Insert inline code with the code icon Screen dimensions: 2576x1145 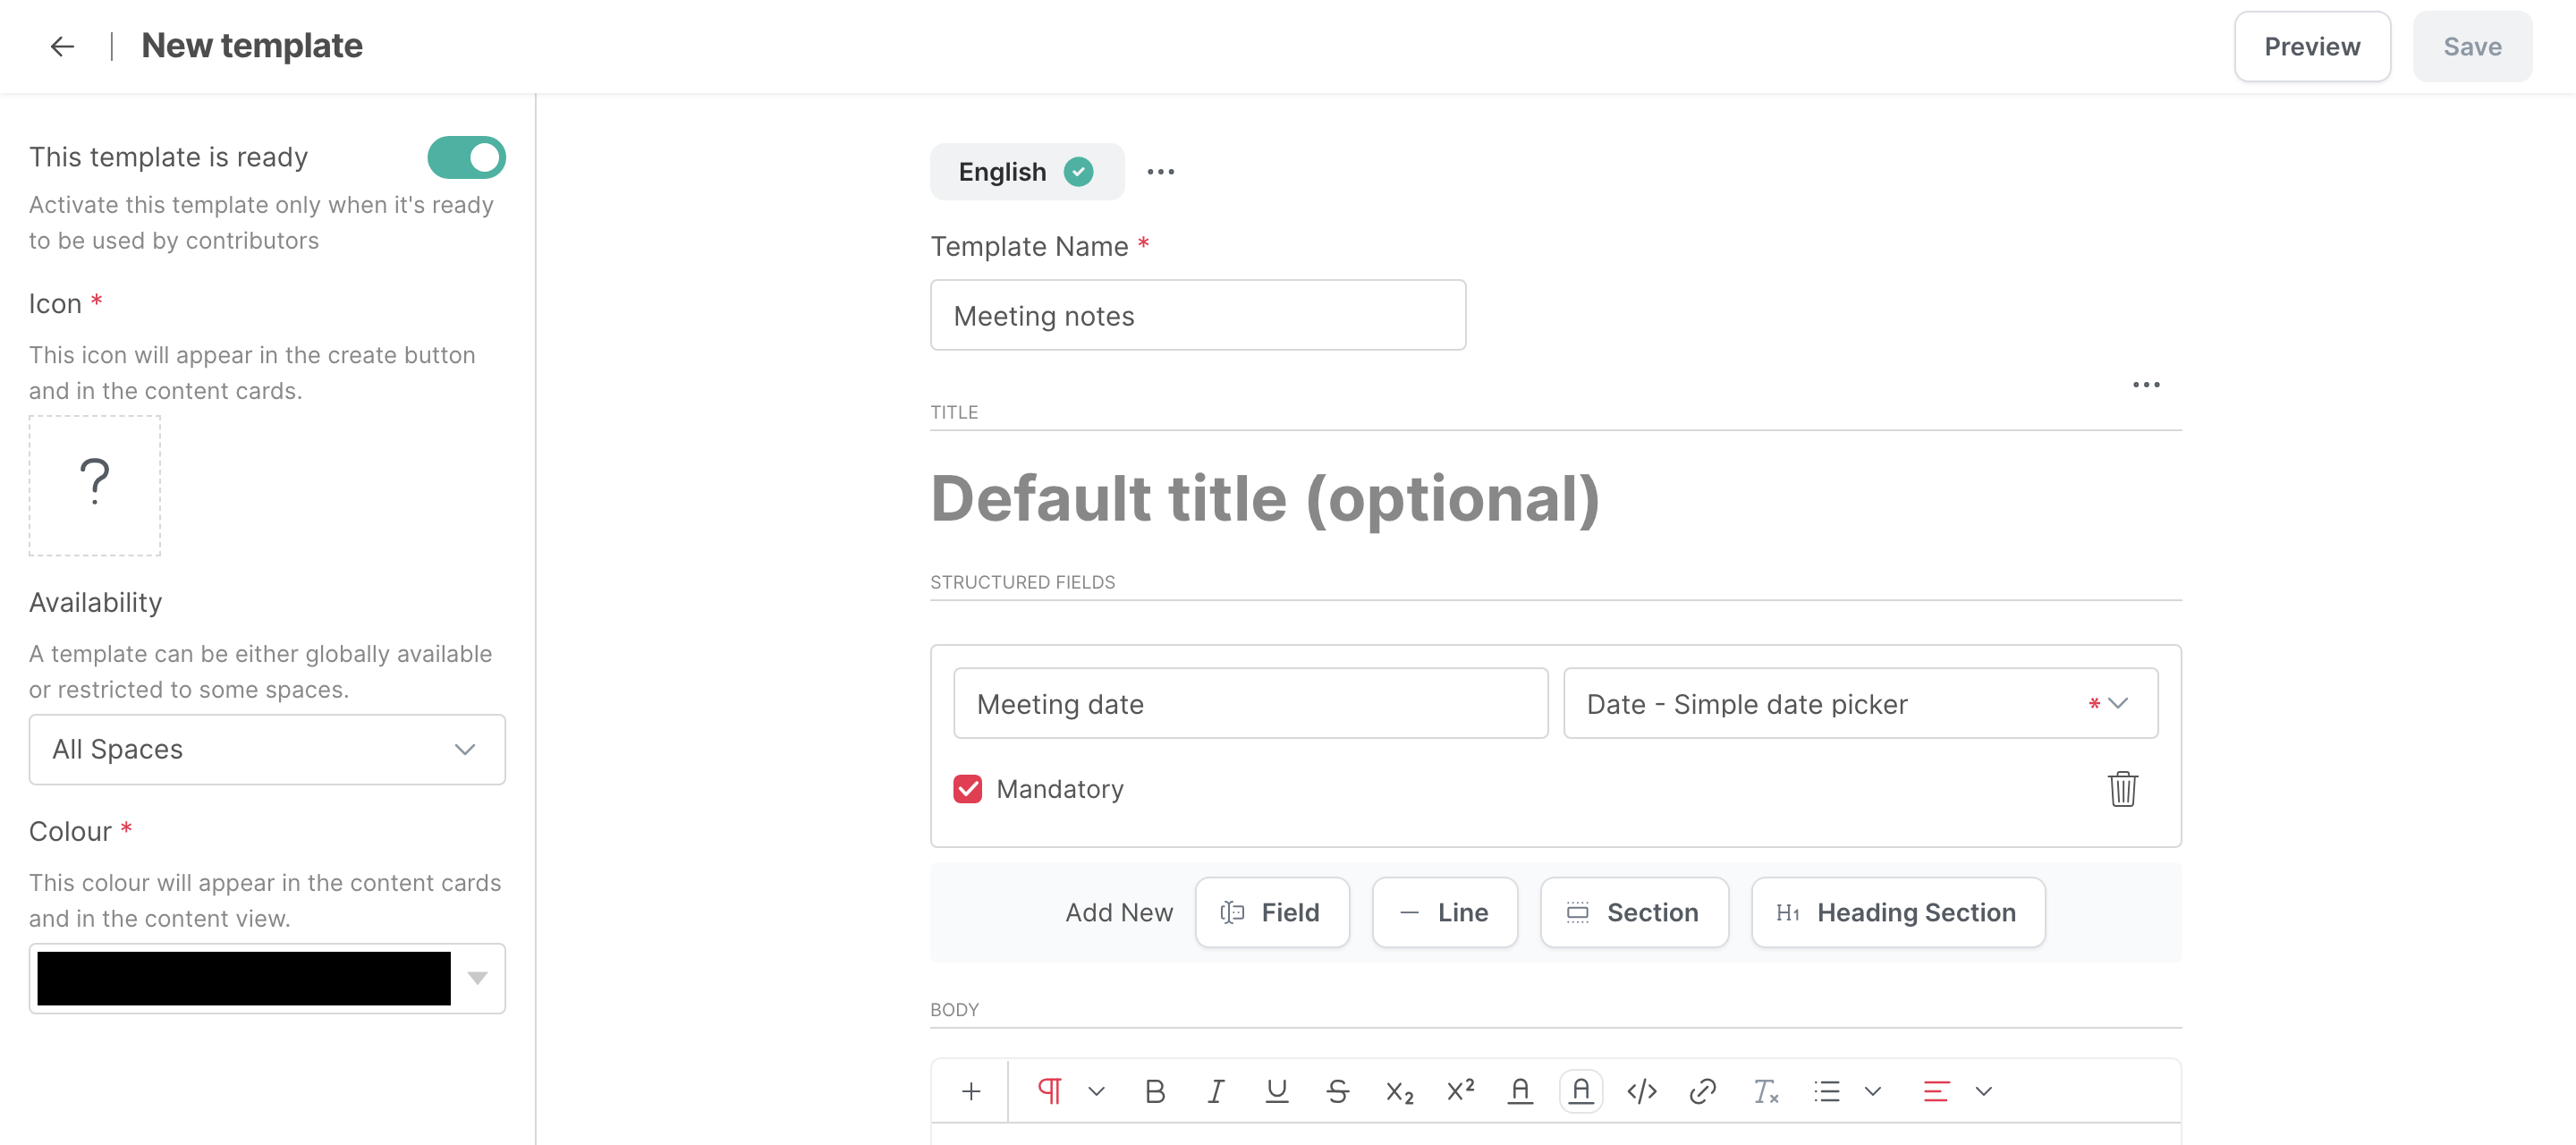[x=1642, y=1091]
